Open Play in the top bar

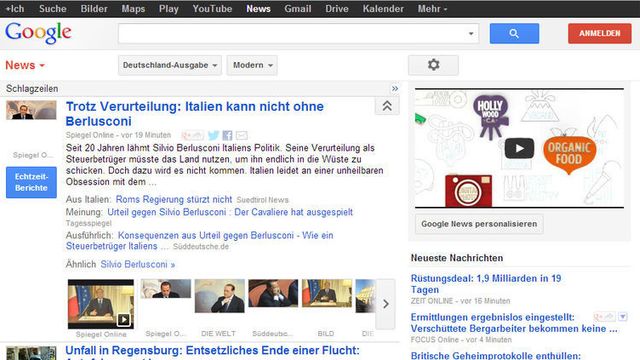click(x=169, y=9)
